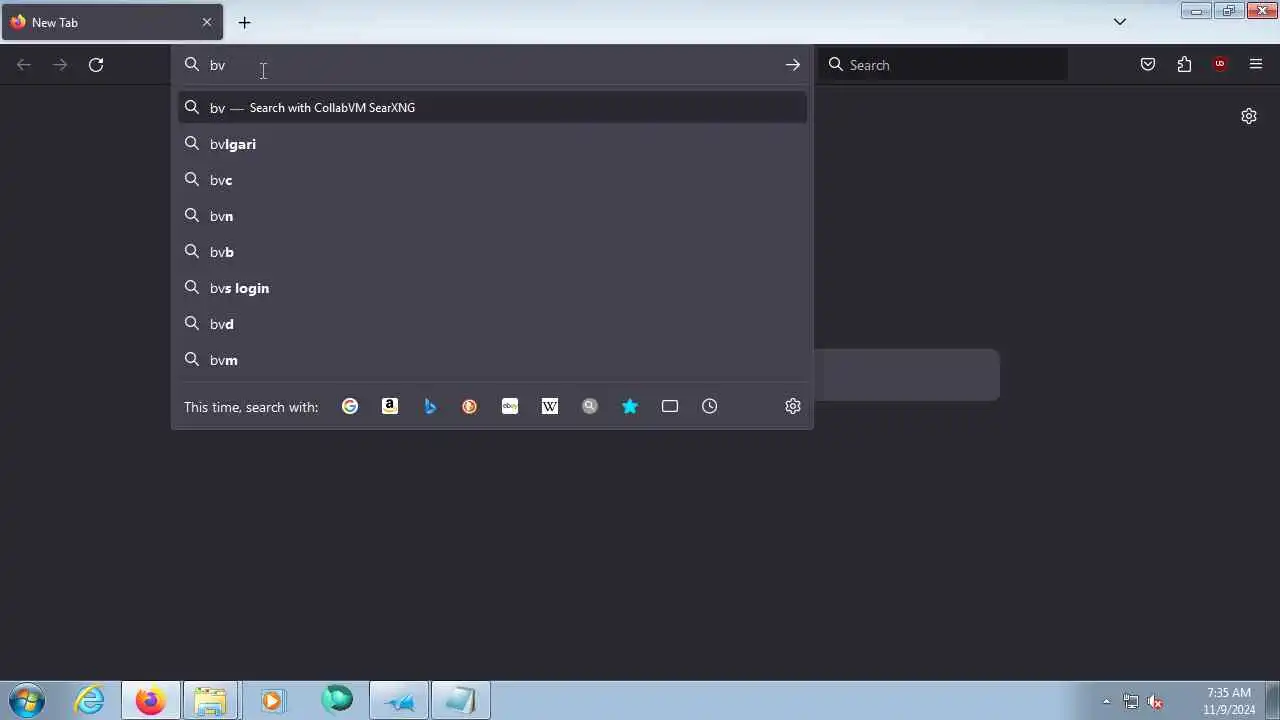Focus the toolbar Search box
This screenshot has height=720, width=1280.
click(x=943, y=65)
